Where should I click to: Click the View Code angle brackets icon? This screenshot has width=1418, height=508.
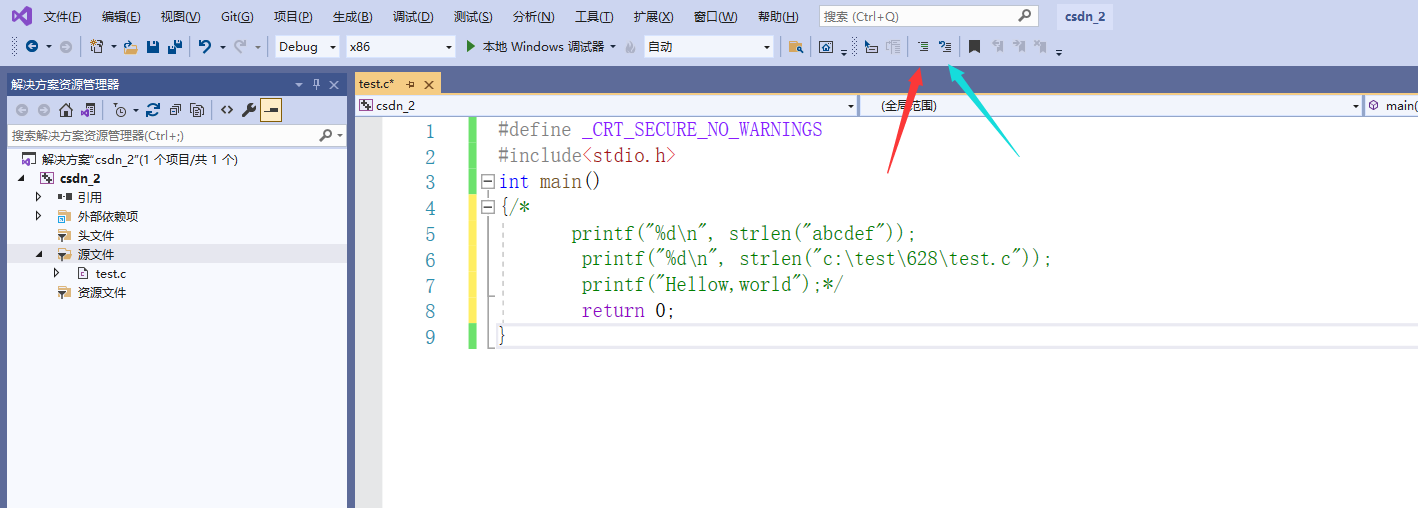(x=227, y=110)
